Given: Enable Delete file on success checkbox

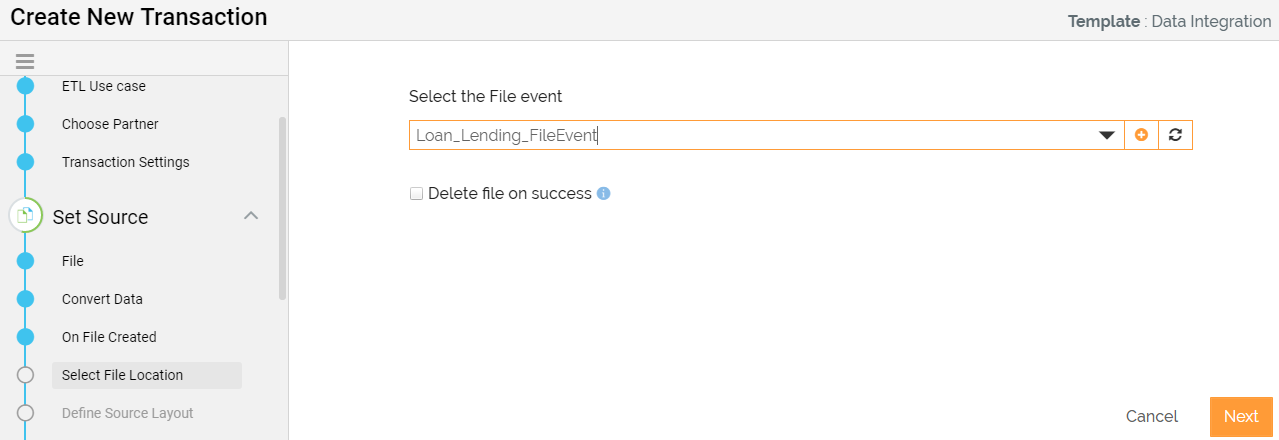Looking at the screenshot, I should [x=417, y=194].
